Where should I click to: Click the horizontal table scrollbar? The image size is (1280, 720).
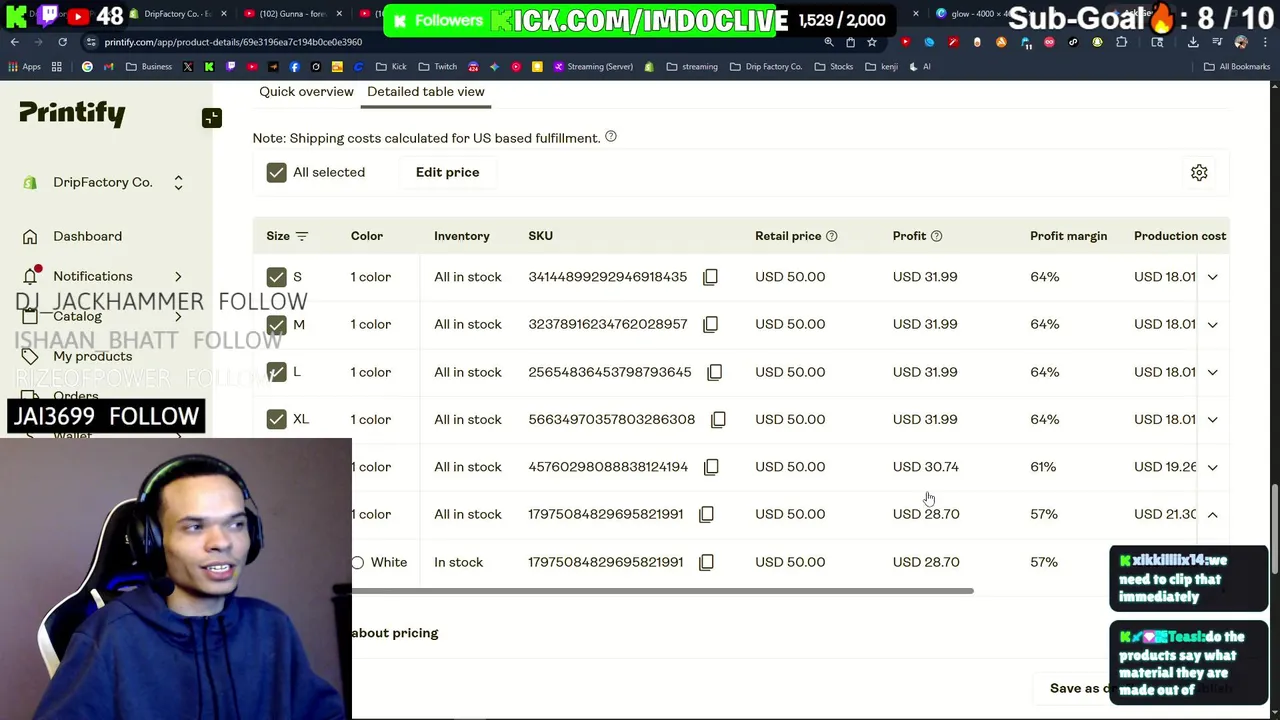[662, 591]
